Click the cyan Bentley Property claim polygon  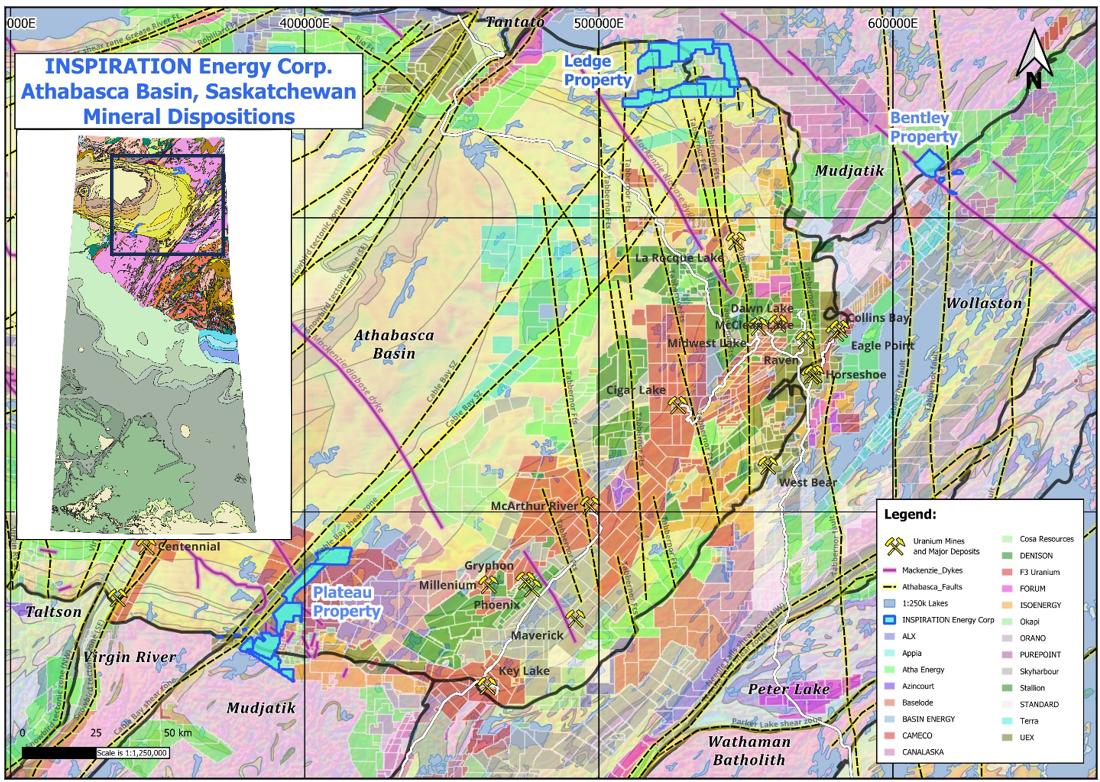pos(930,163)
